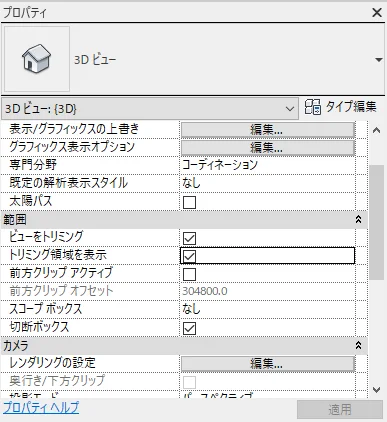Enable the 太陽パス checkbox

[189, 202]
